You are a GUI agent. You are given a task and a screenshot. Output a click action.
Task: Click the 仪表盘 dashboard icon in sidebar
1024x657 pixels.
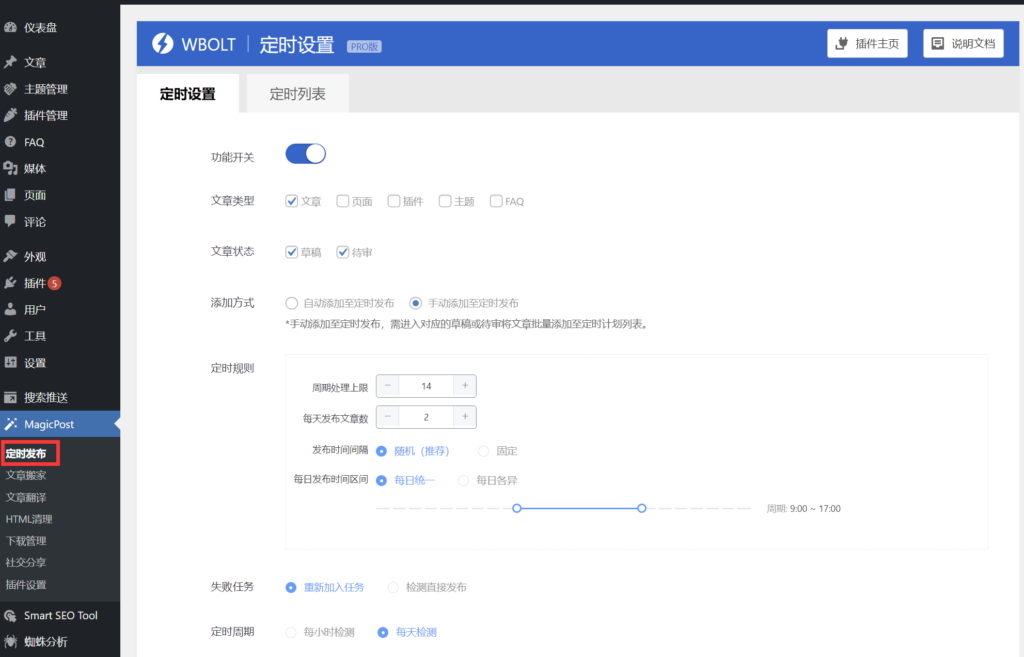point(10,28)
